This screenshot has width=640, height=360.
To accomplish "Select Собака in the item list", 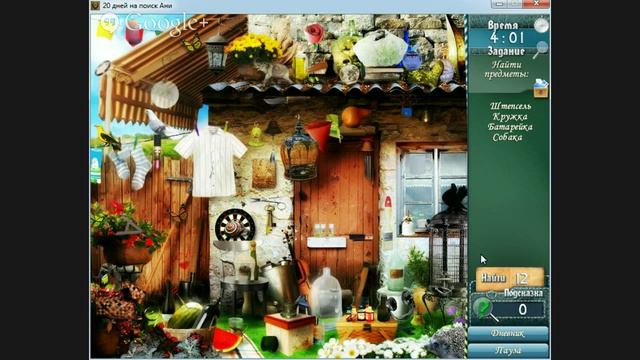I will coord(507,138).
